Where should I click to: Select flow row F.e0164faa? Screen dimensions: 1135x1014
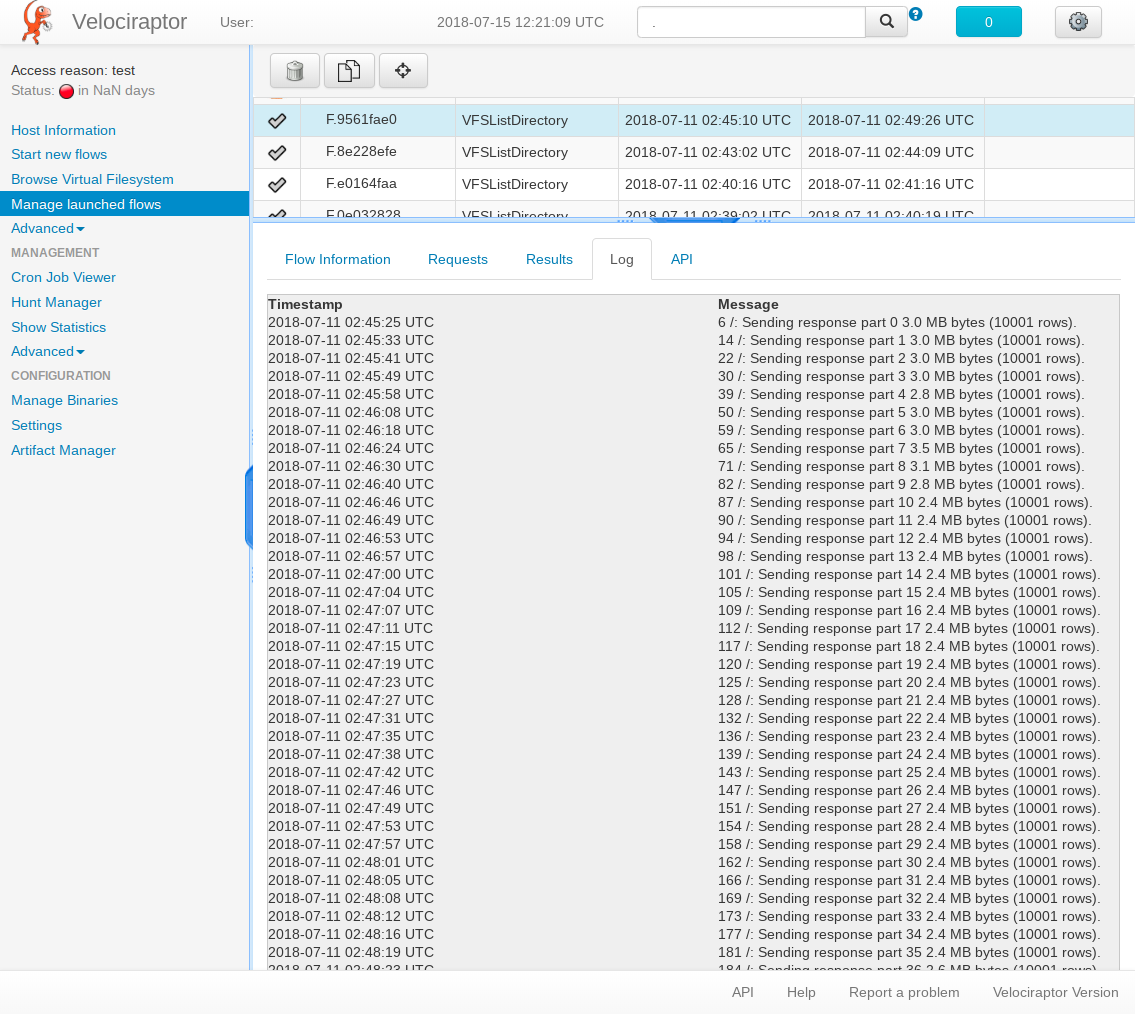pos(361,184)
